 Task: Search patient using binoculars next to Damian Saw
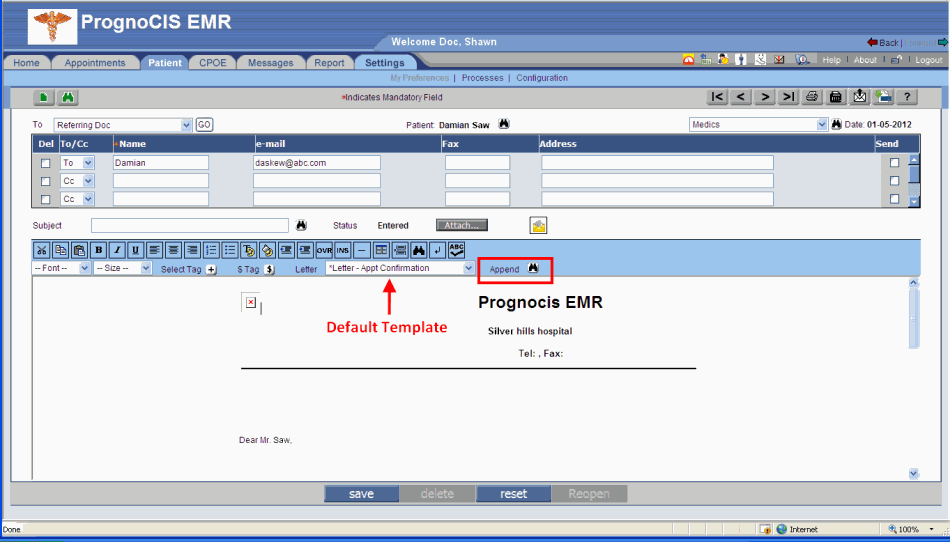click(503, 124)
